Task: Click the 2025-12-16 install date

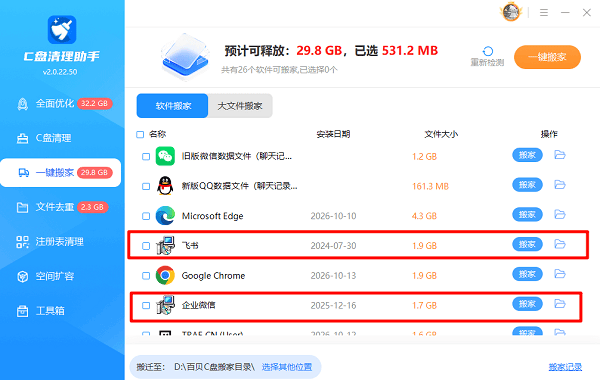Action: click(x=333, y=305)
